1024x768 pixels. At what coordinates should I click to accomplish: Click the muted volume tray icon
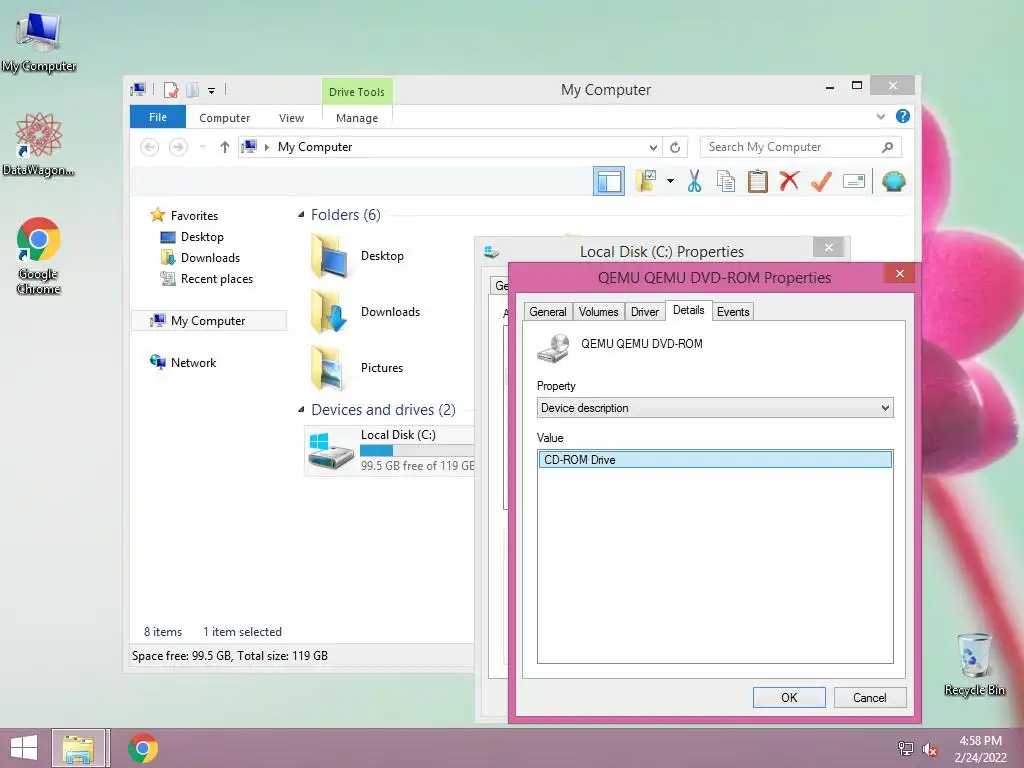(x=930, y=749)
